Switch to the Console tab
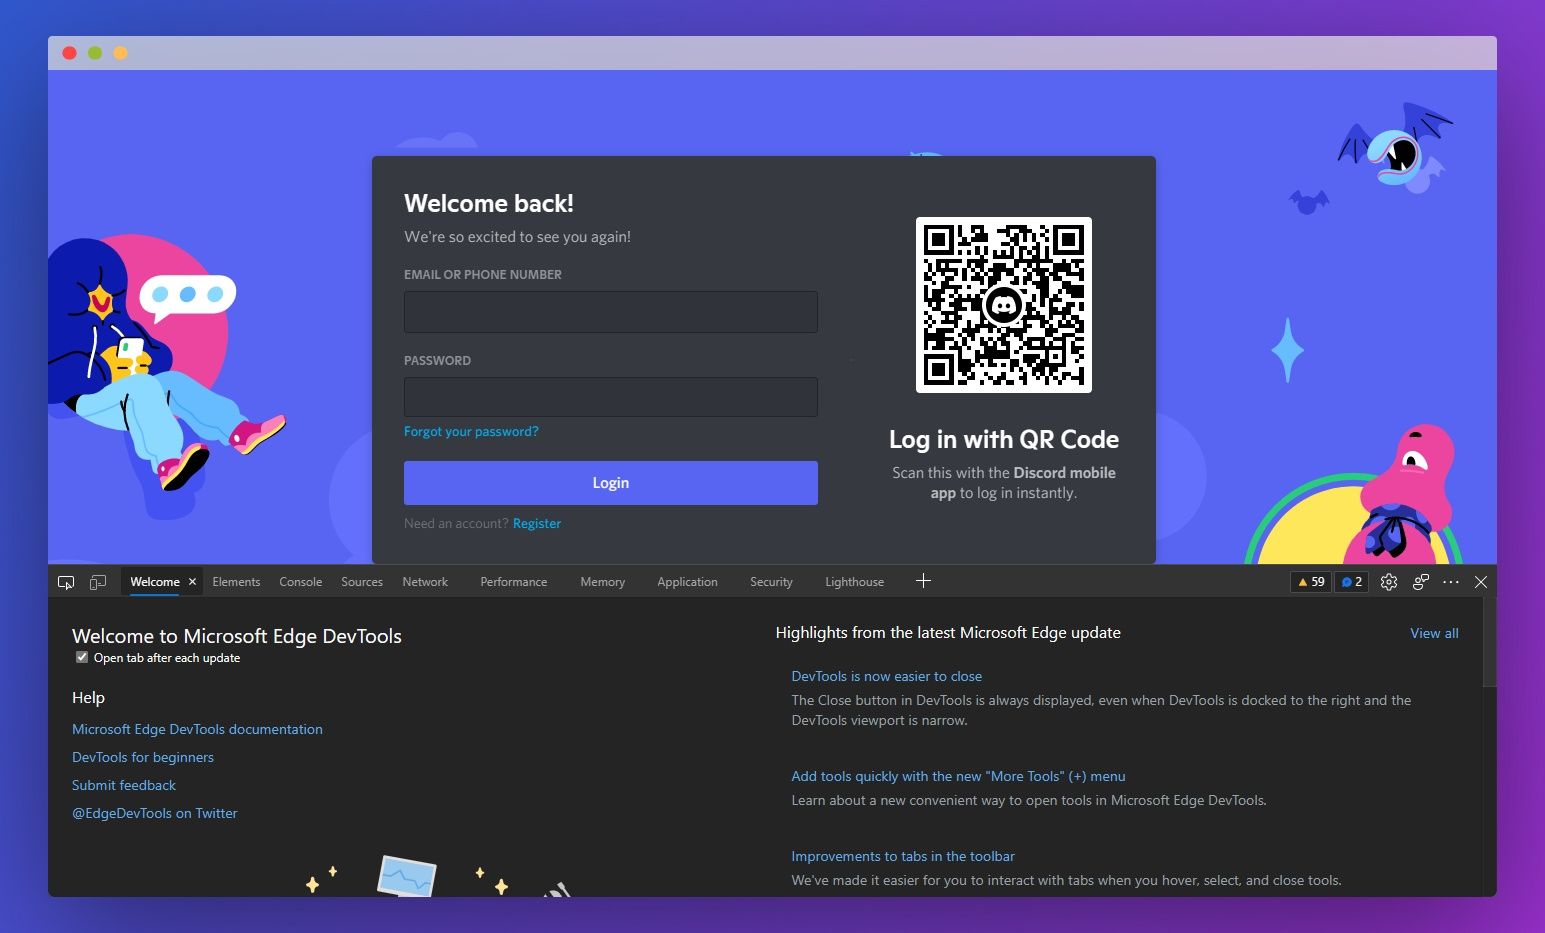 (x=301, y=582)
